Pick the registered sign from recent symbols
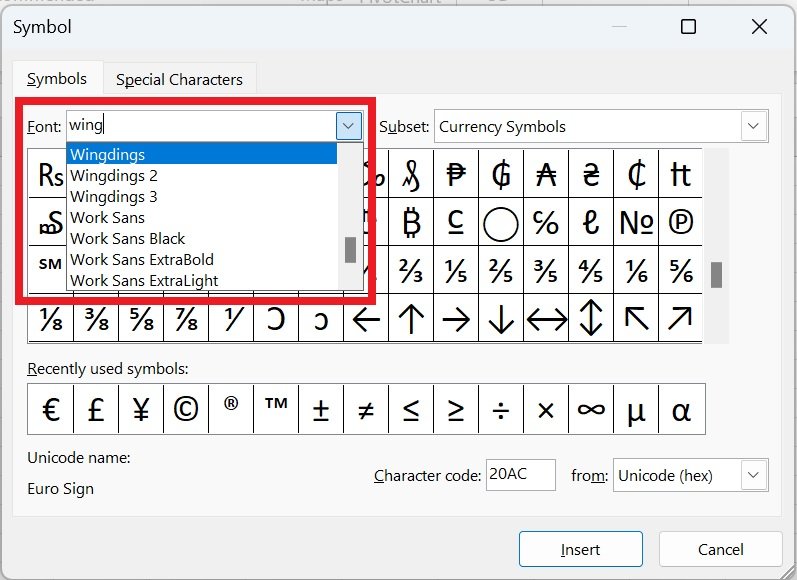 coord(231,409)
